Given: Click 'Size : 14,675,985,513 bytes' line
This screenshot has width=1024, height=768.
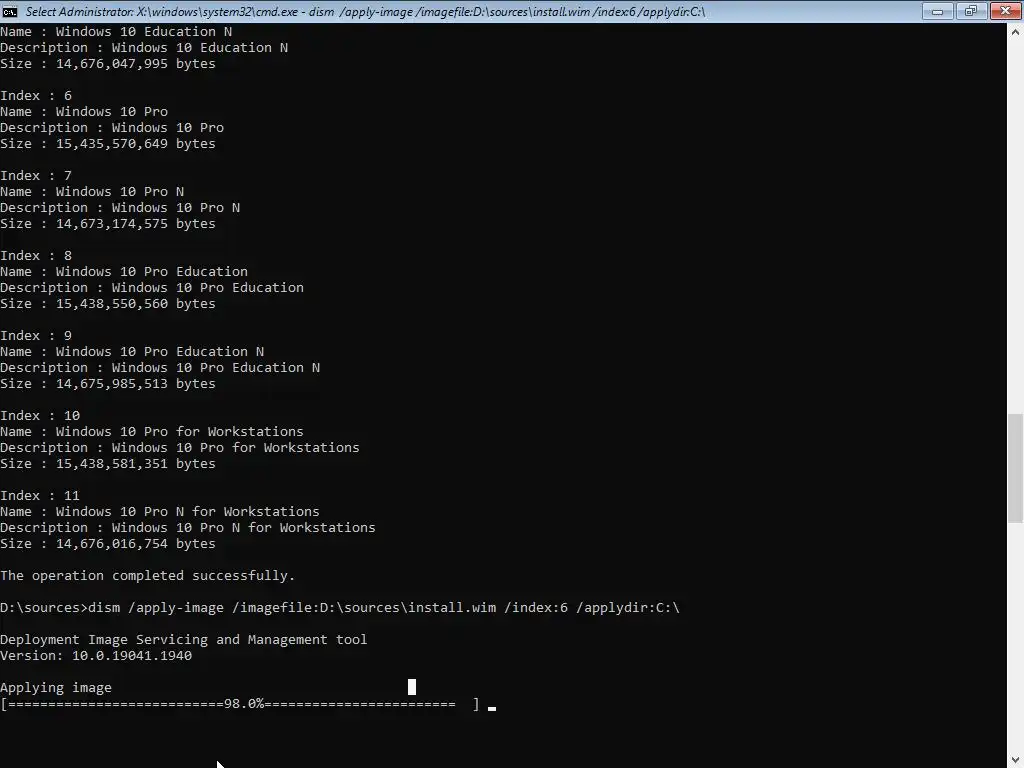Looking at the screenshot, I should coord(108,383).
